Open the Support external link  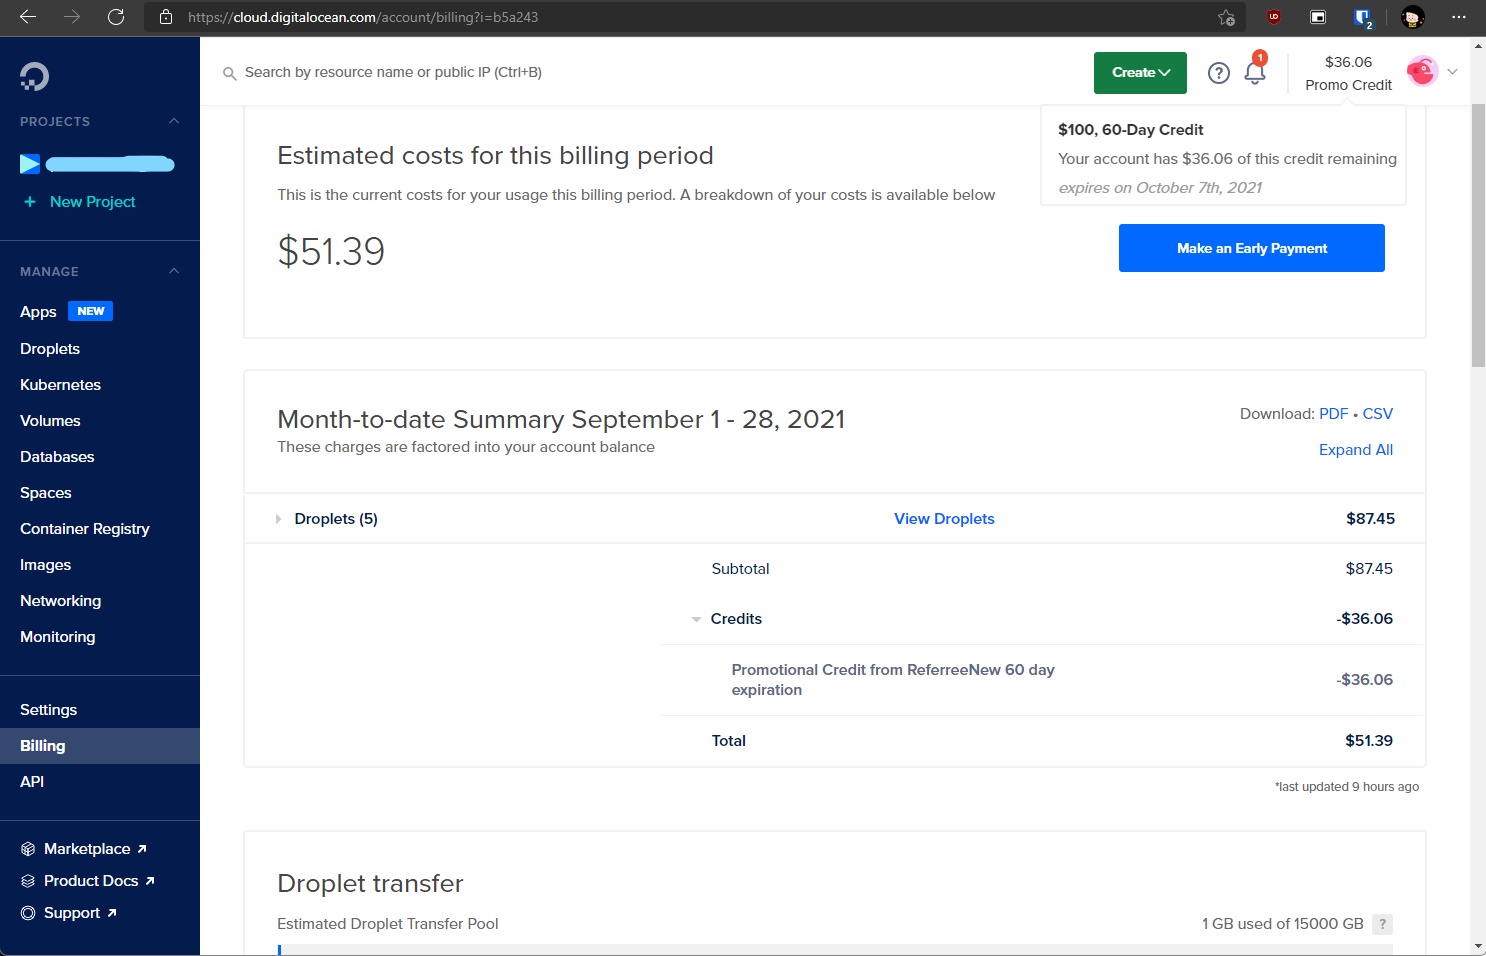pos(80,913)
